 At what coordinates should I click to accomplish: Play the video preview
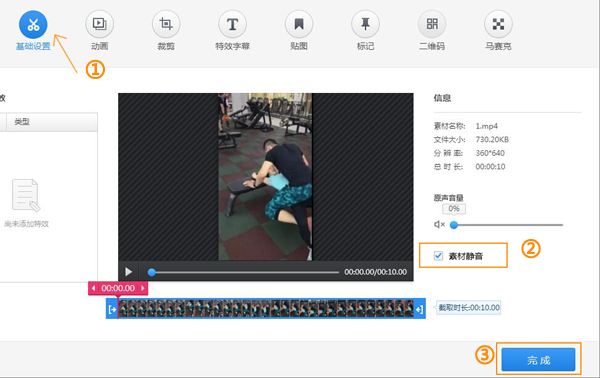pos(129,272)
